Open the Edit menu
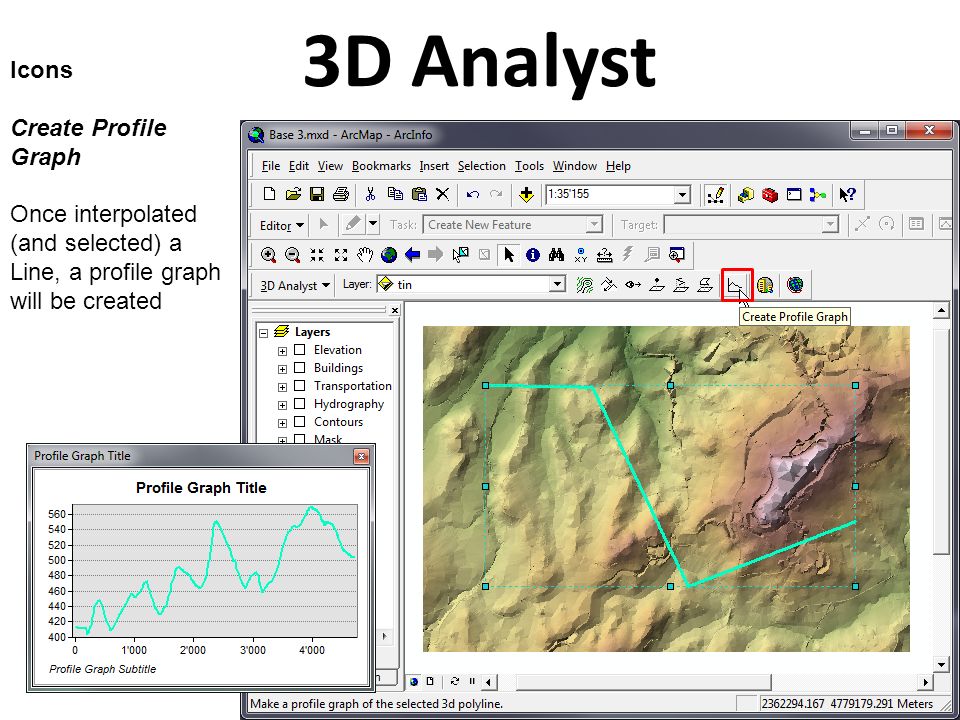Screen dimensions: 960x720 point(299,166)
